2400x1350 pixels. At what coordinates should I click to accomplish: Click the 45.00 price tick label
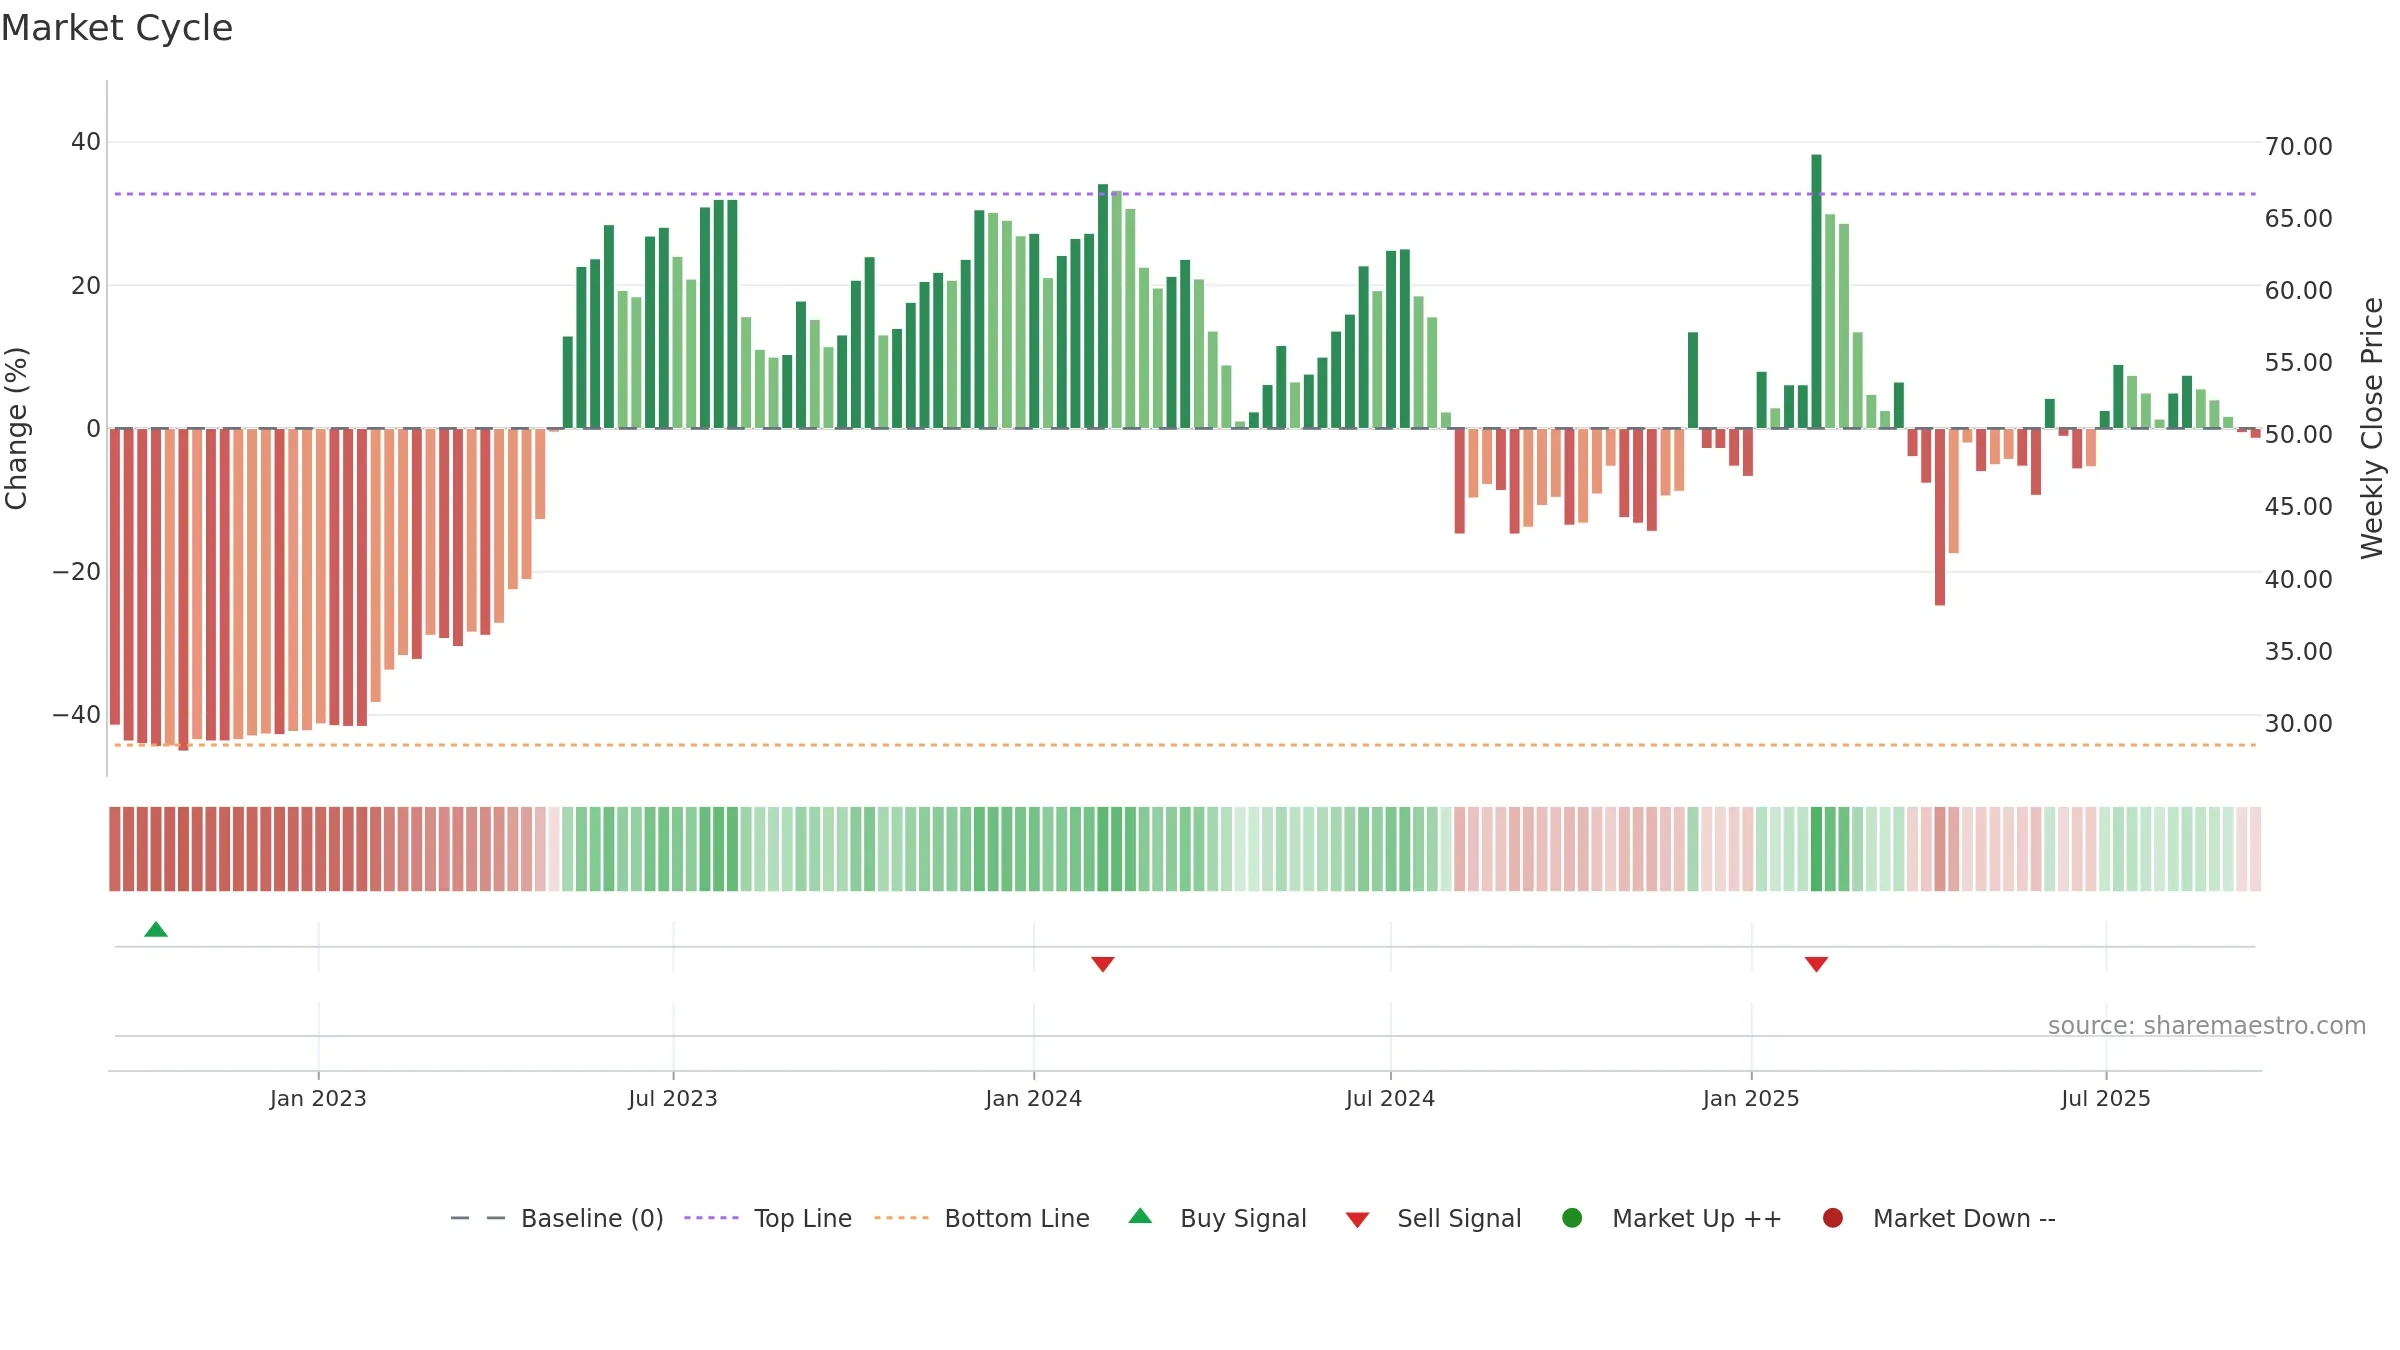pyautogui.click(x=2298, y=506)
